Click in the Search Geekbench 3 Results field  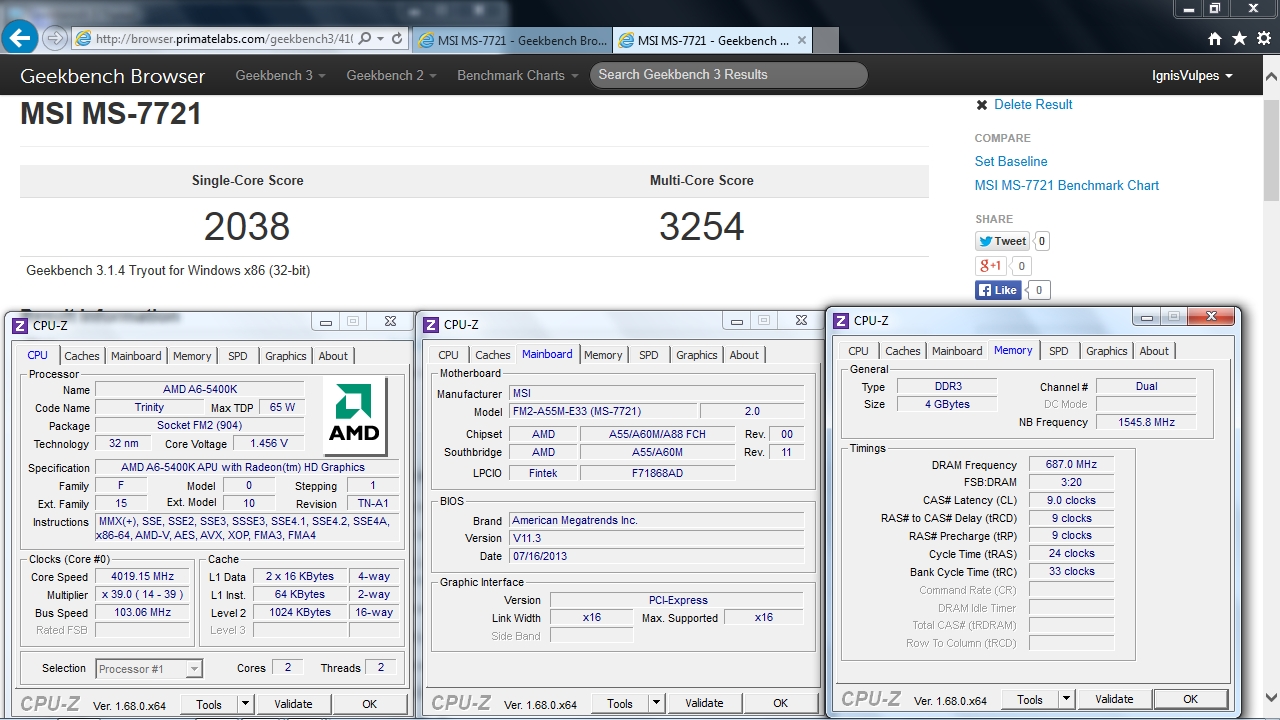729,75
